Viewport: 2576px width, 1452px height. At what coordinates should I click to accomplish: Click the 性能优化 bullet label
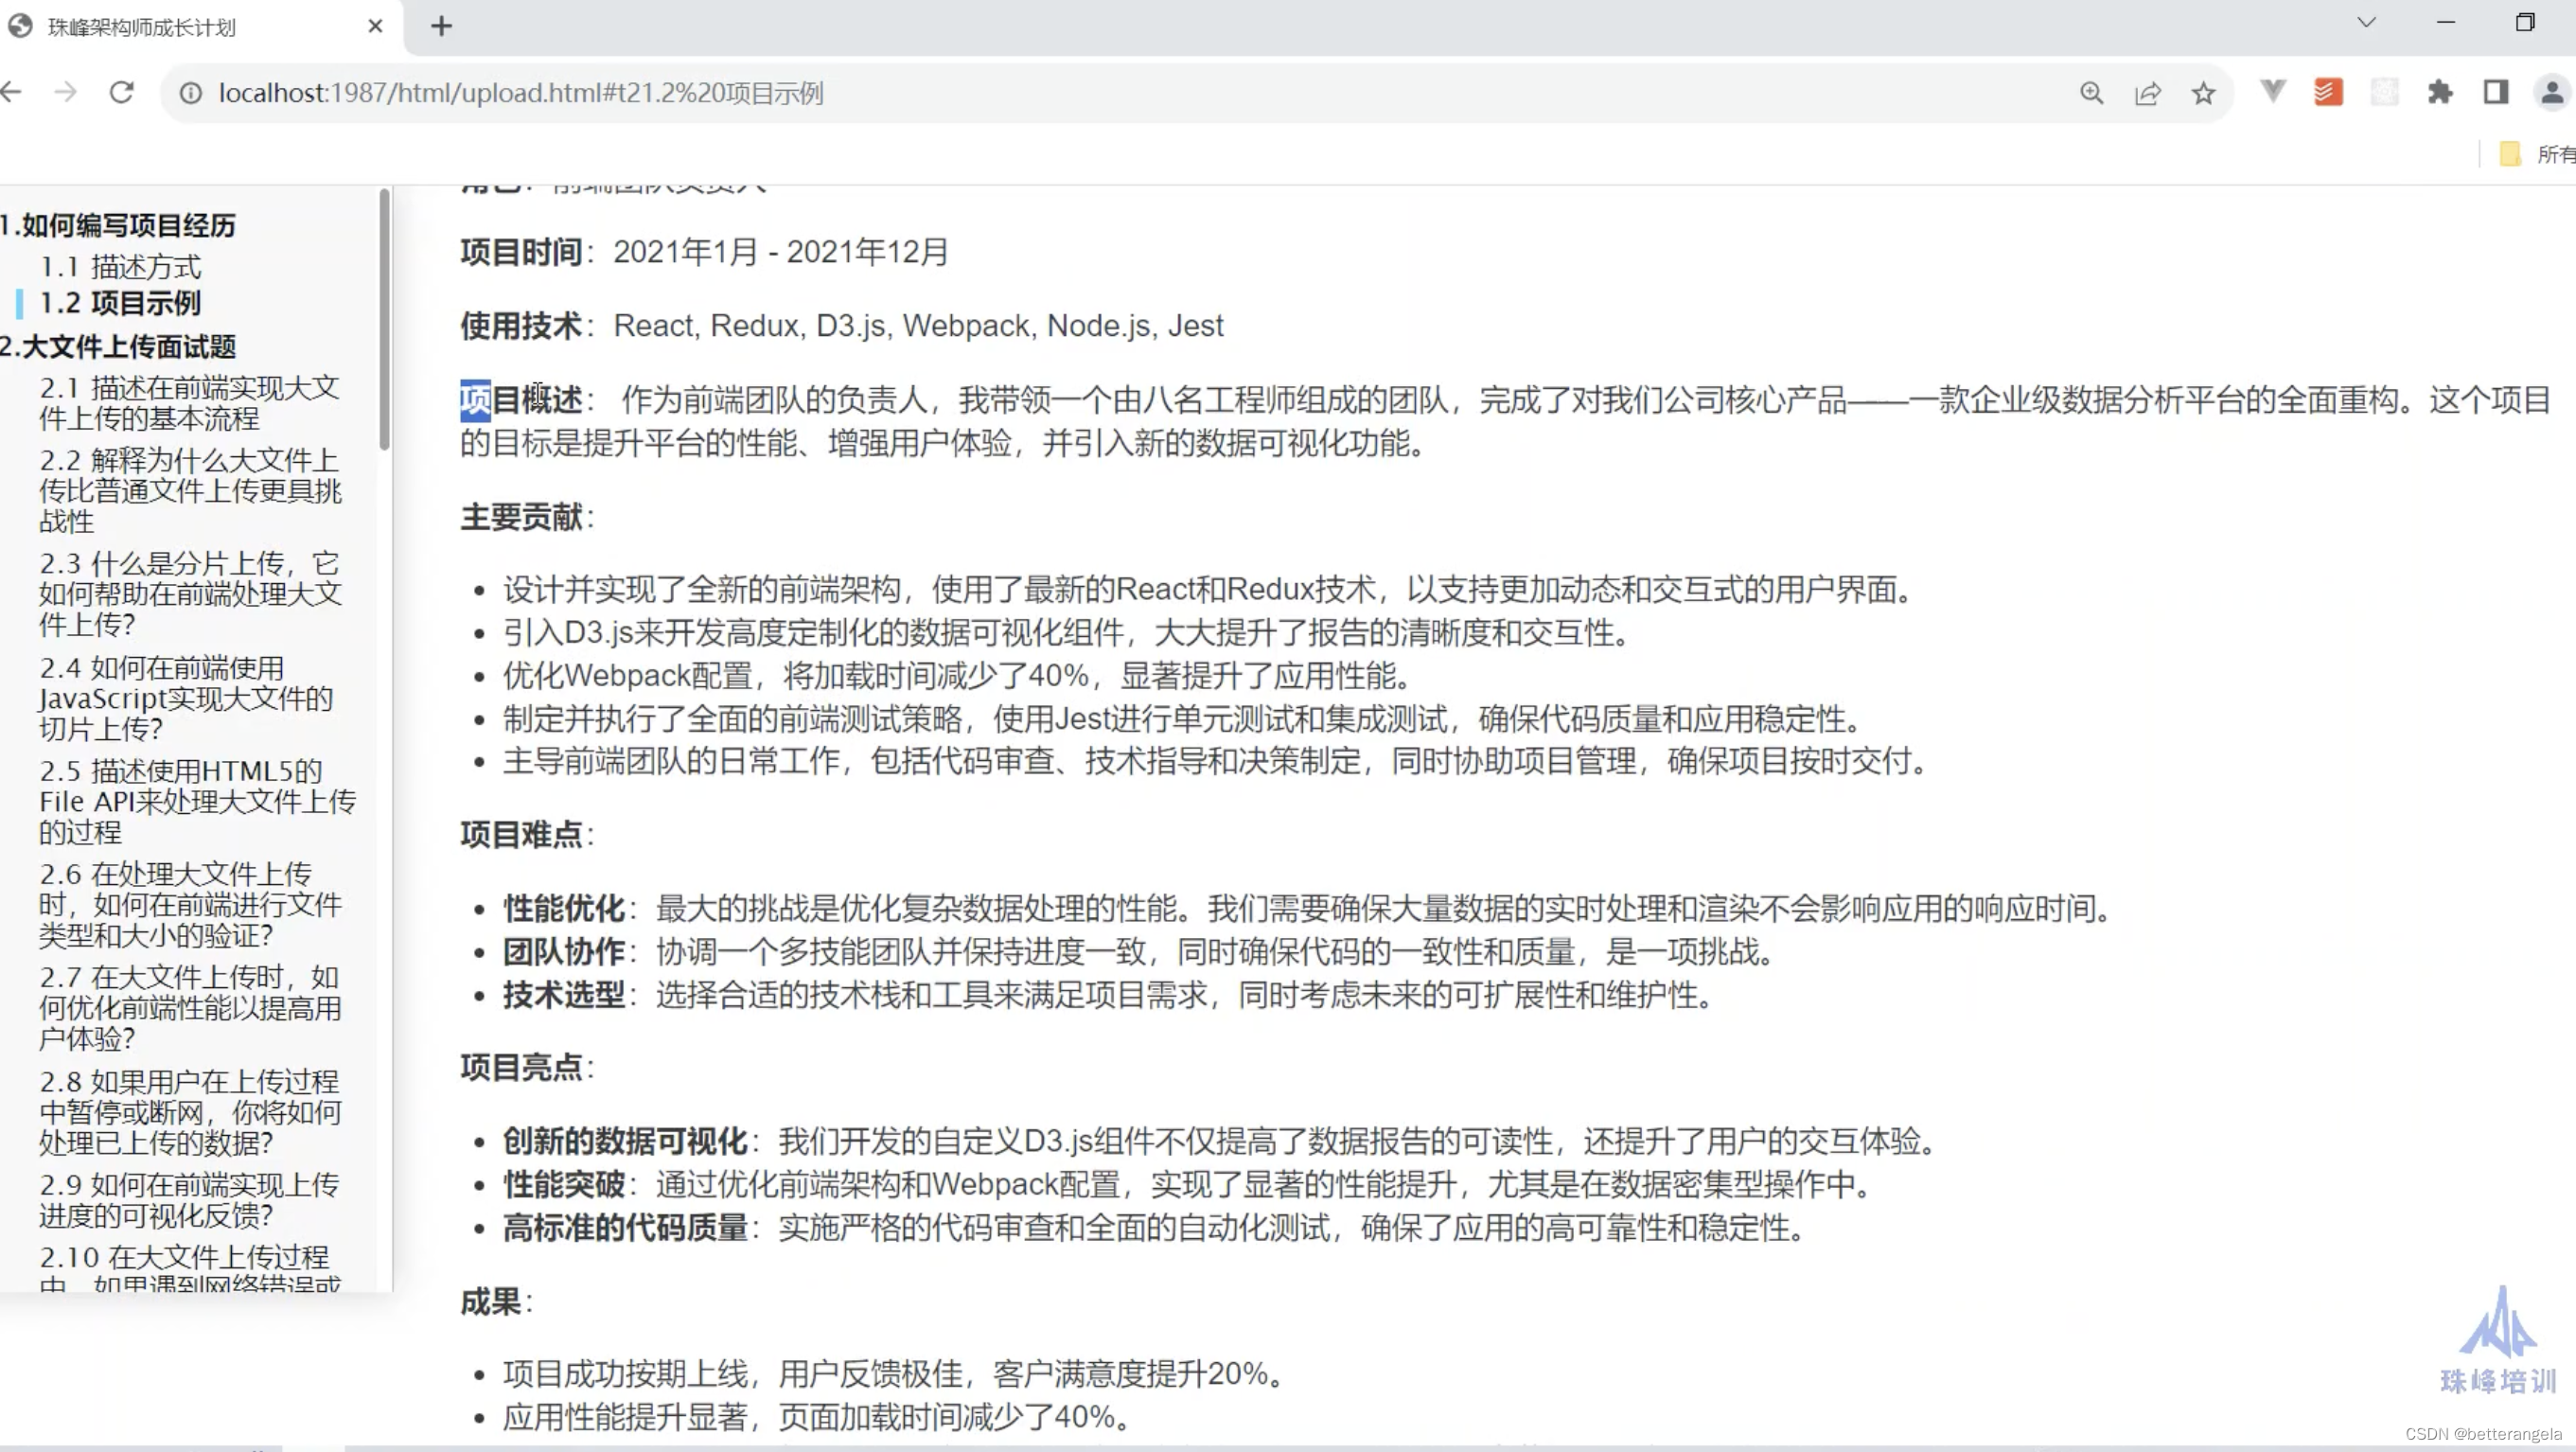(x=564, y=908)
